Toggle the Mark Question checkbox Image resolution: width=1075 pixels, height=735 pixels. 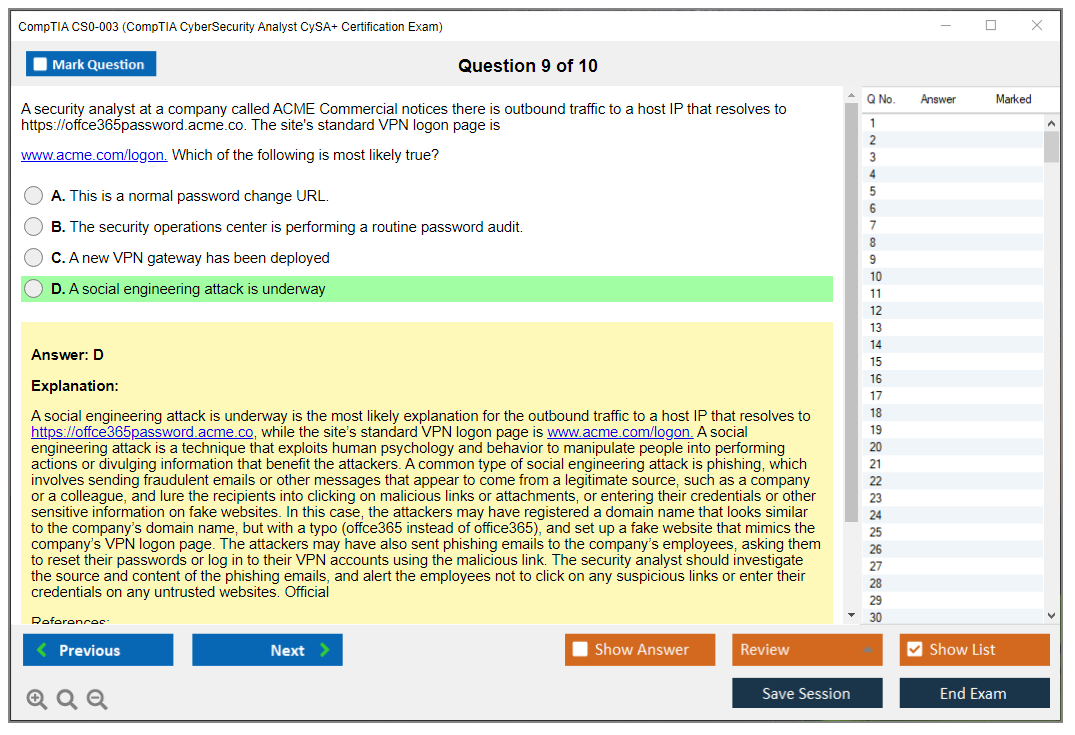tap(41, 64)
